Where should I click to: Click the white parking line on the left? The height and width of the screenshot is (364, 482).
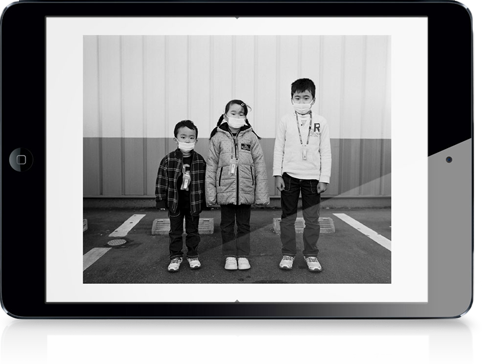tap(127, 225)
